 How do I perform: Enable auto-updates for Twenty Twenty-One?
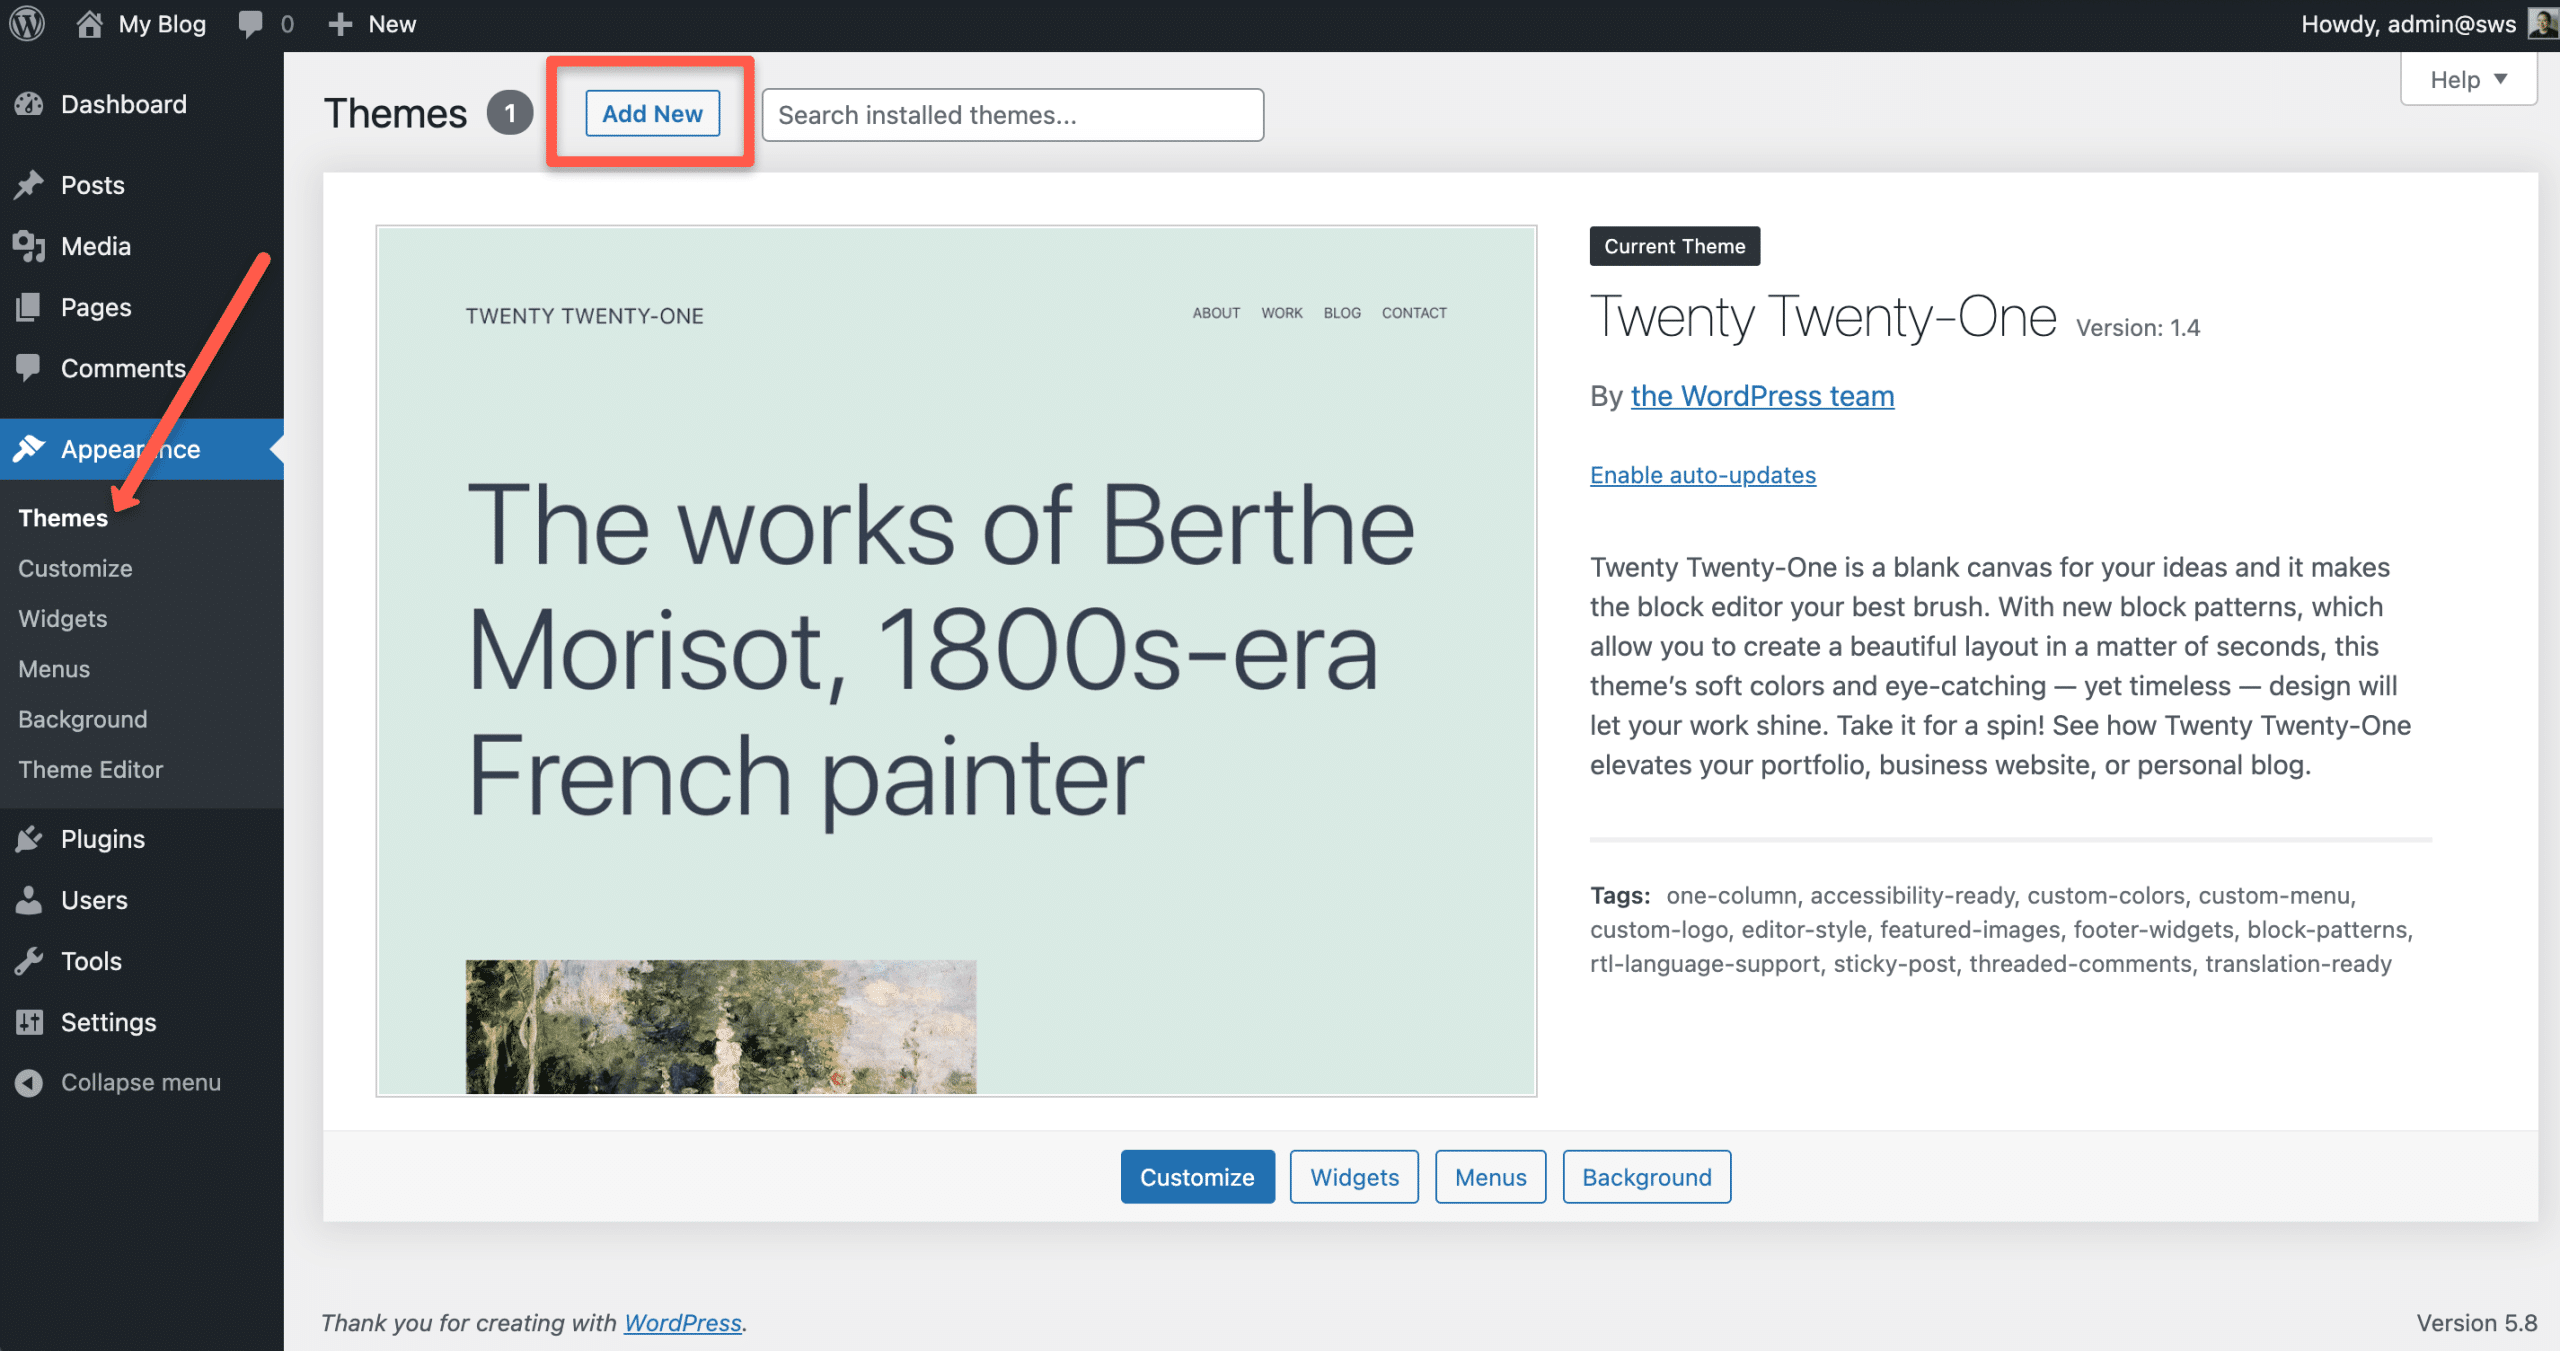click(x=1702, y=475)
